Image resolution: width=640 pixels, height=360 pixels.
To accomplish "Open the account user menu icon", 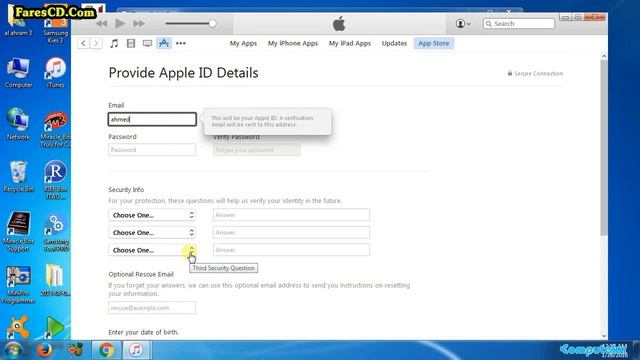I will (463, 24).
